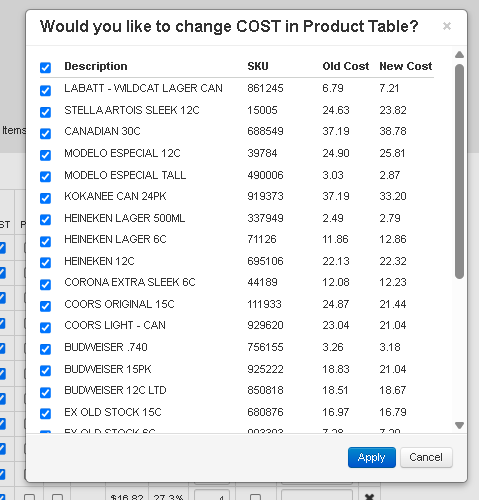Viewport: 479px width, 500px height.
Task: Toggle HEINEKEN LAGER 6C checkbox
Action: [x=45, y=241]
